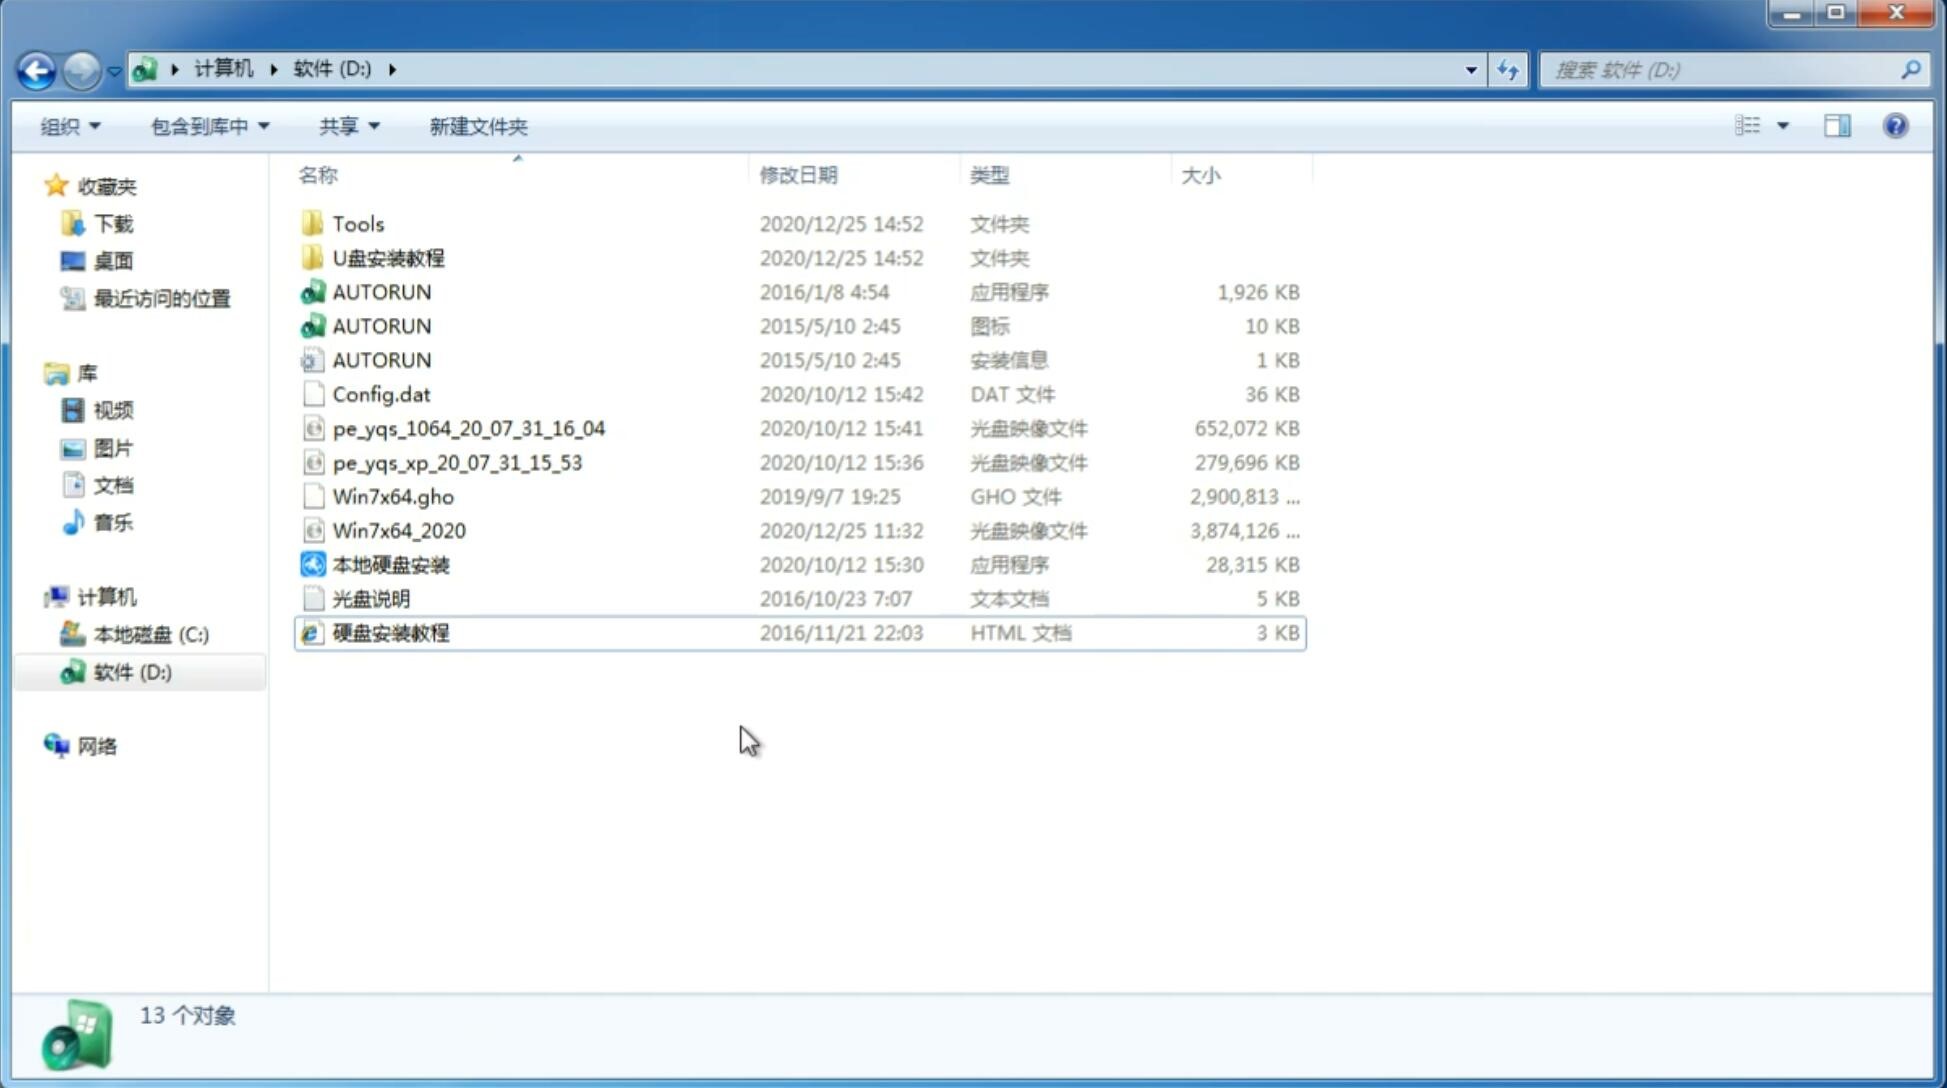
Task: Toggle change view layout button
Action: click(1761, 124)
